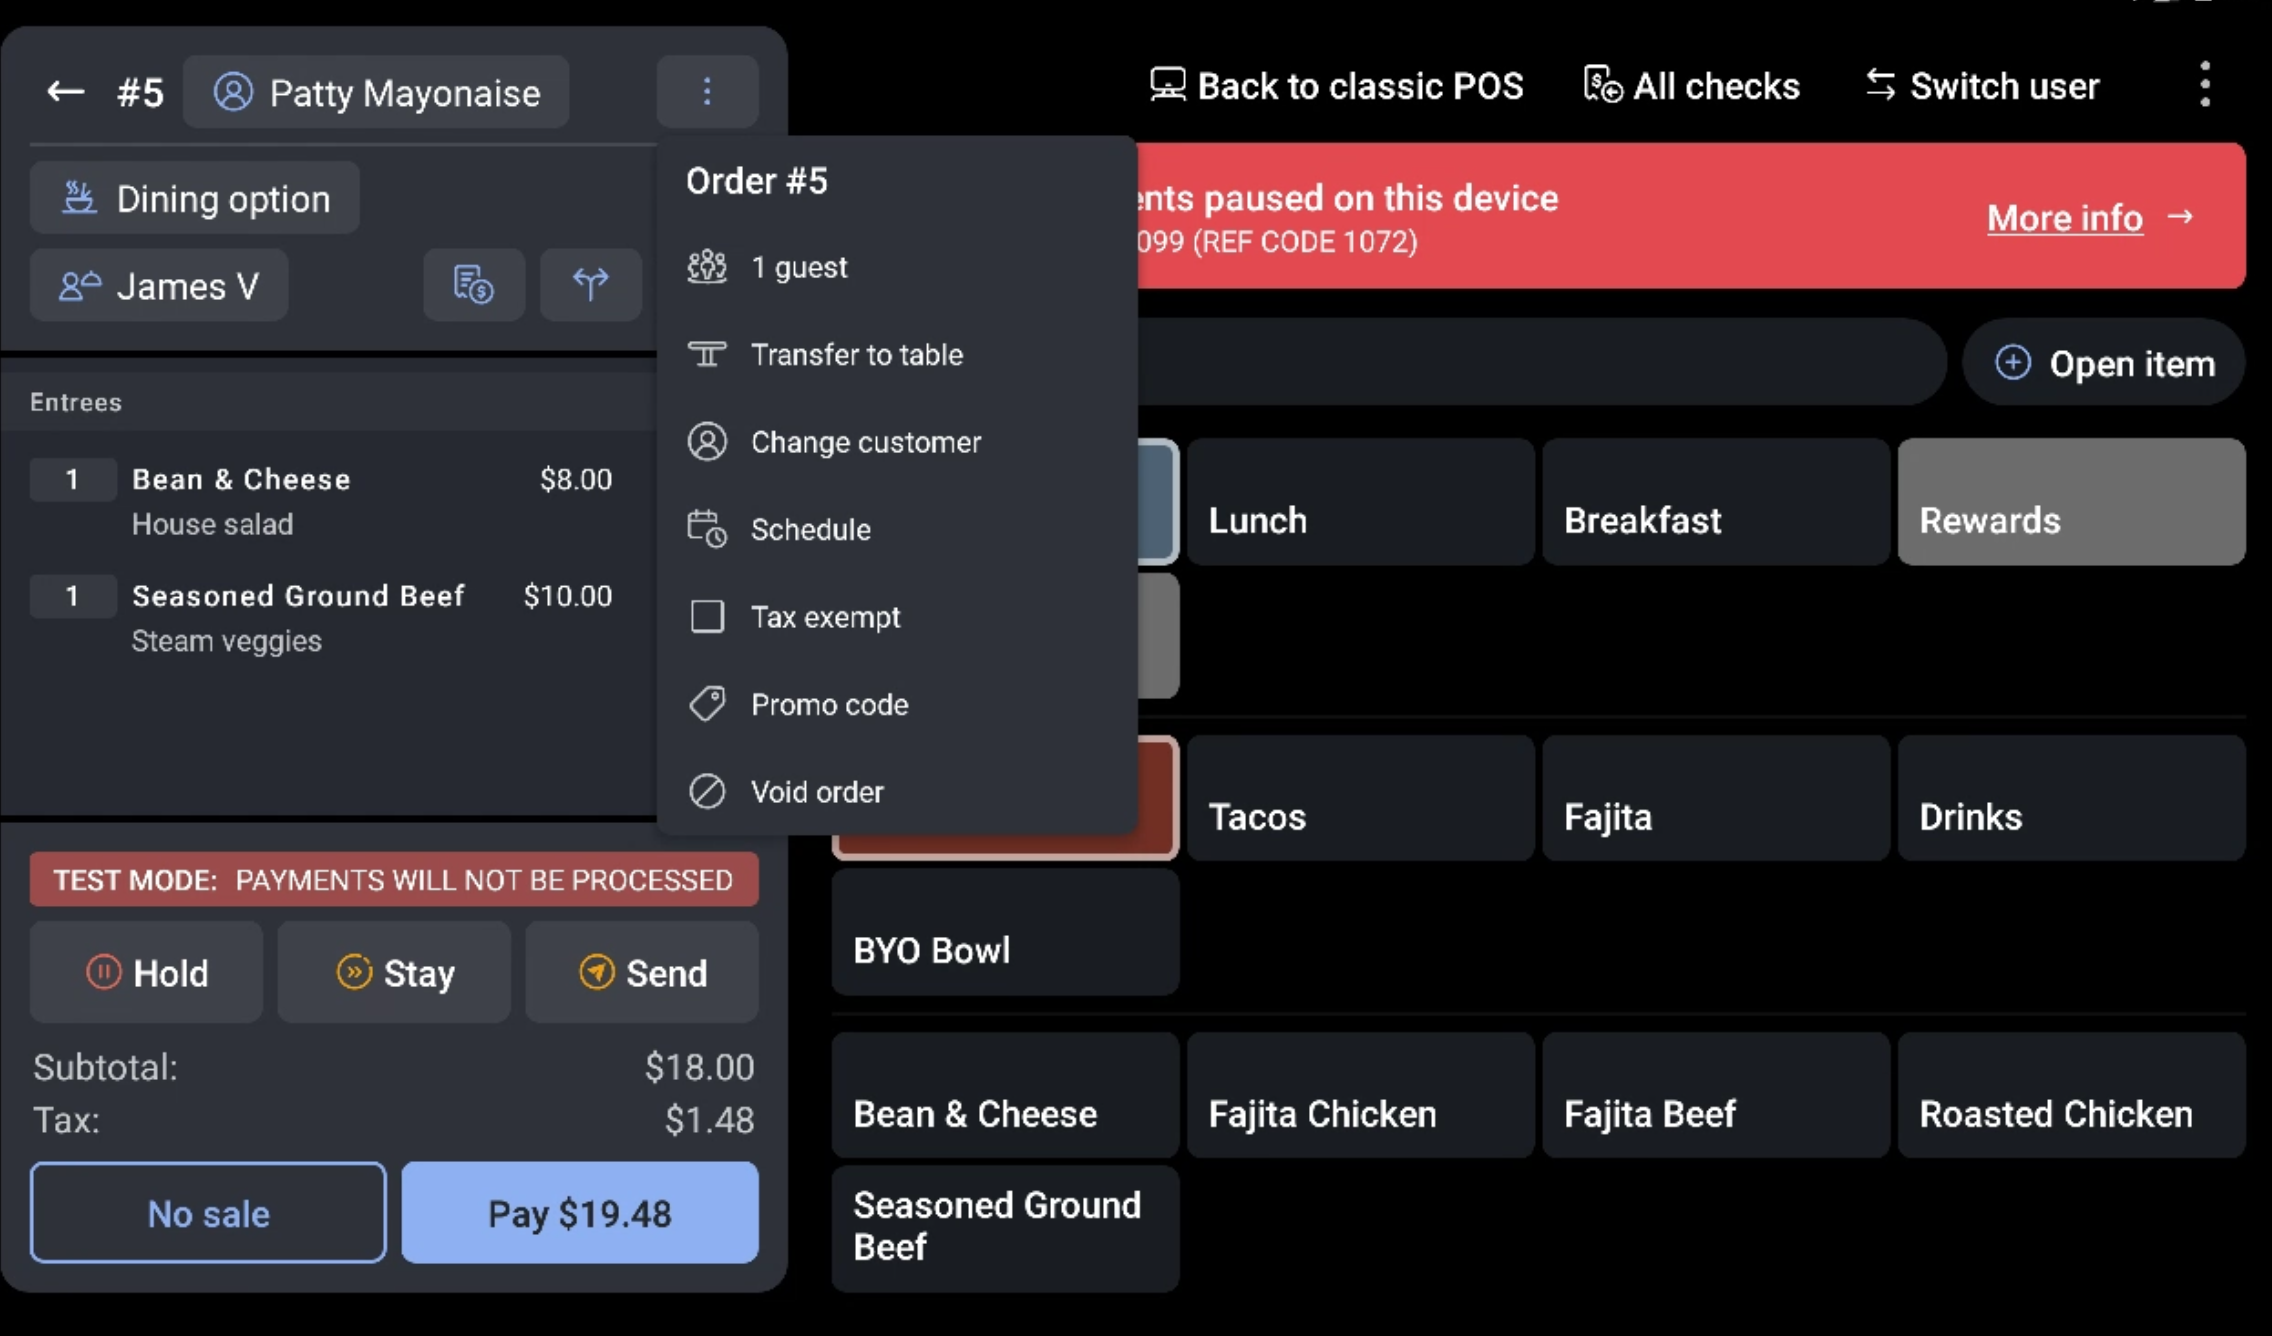Choose Transfer to table menu entry

pyautogui.click(x=856, y=355)
